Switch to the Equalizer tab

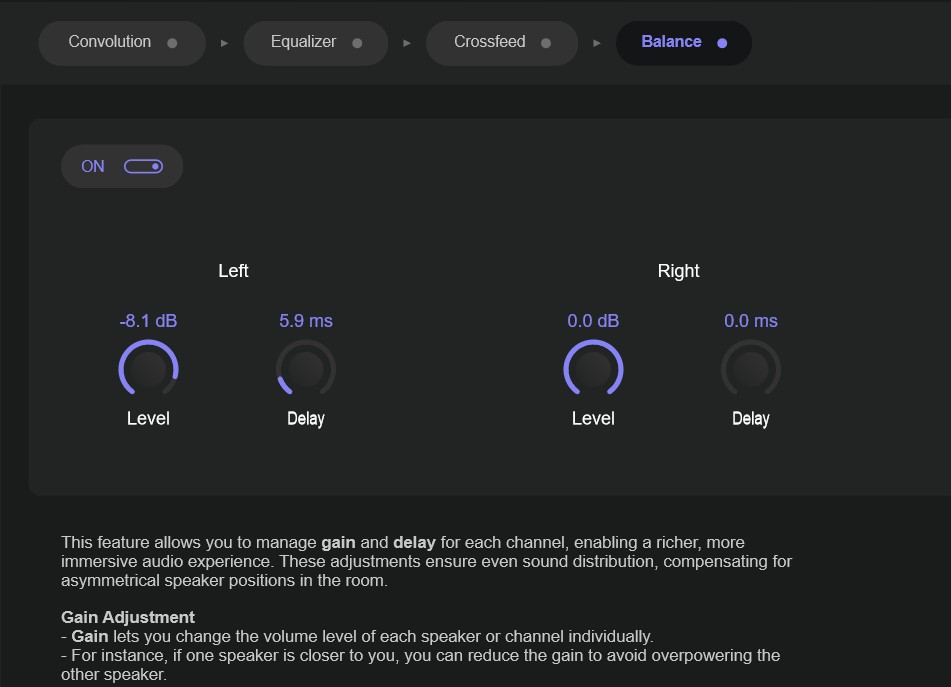tap(304, 42)
